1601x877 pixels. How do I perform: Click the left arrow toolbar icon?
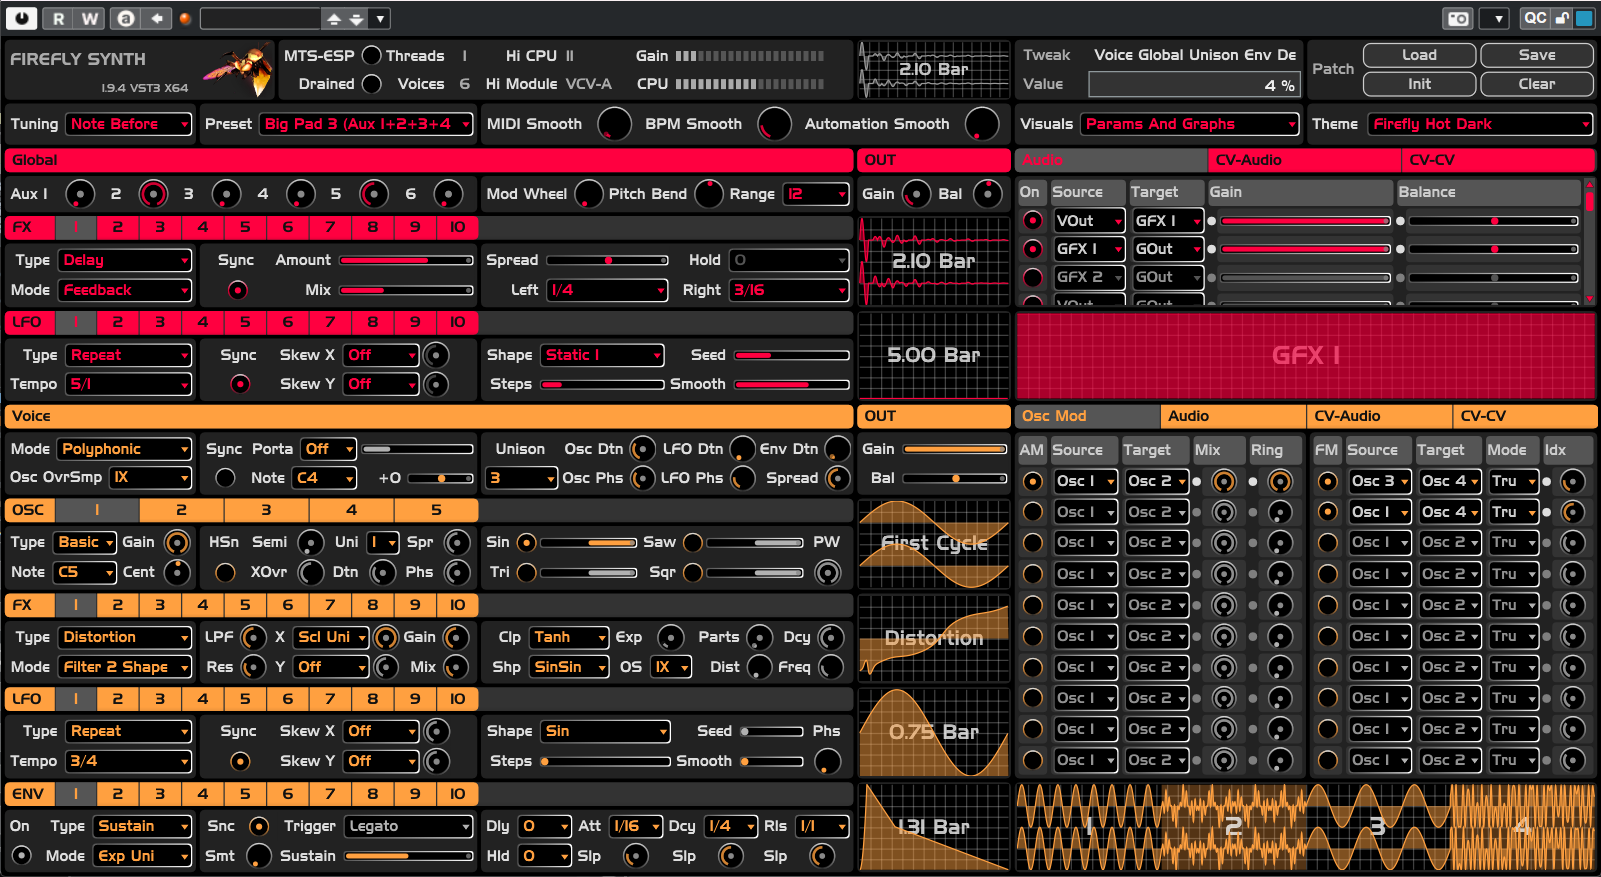point(157,18)
